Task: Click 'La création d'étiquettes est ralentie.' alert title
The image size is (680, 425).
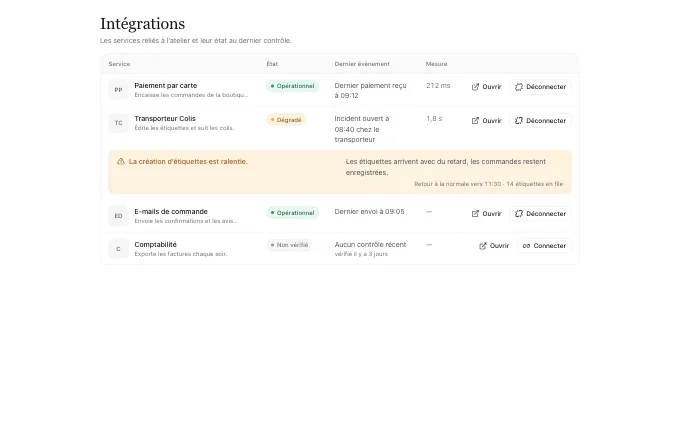Action: (x=188, y=161)
